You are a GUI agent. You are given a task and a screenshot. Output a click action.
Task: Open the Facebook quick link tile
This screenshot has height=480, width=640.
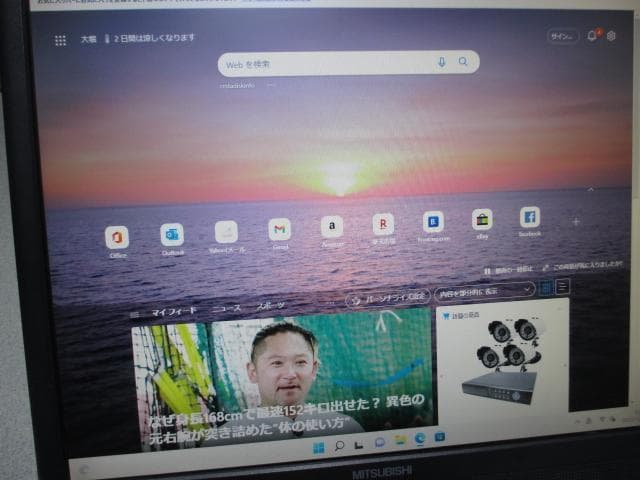click(530, 221)
